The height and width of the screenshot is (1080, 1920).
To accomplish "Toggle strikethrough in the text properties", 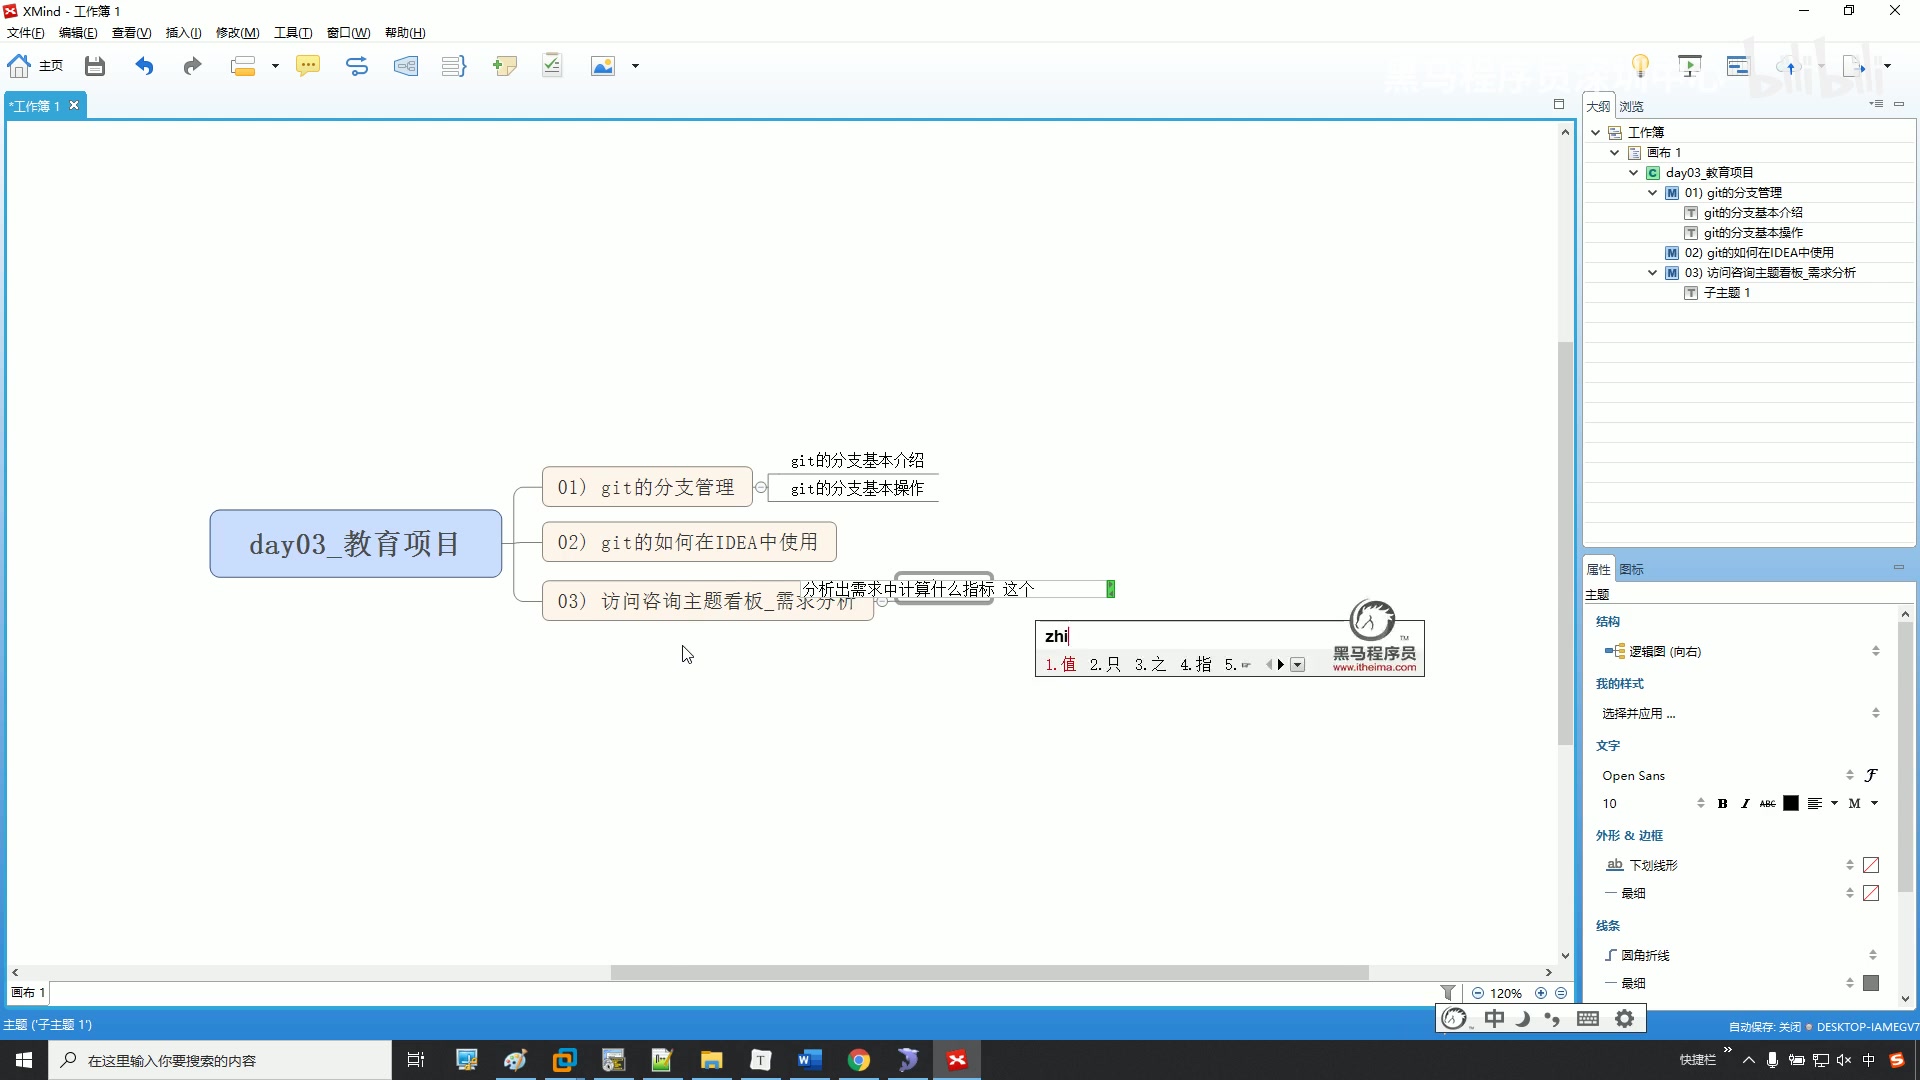I will 1766,803.
